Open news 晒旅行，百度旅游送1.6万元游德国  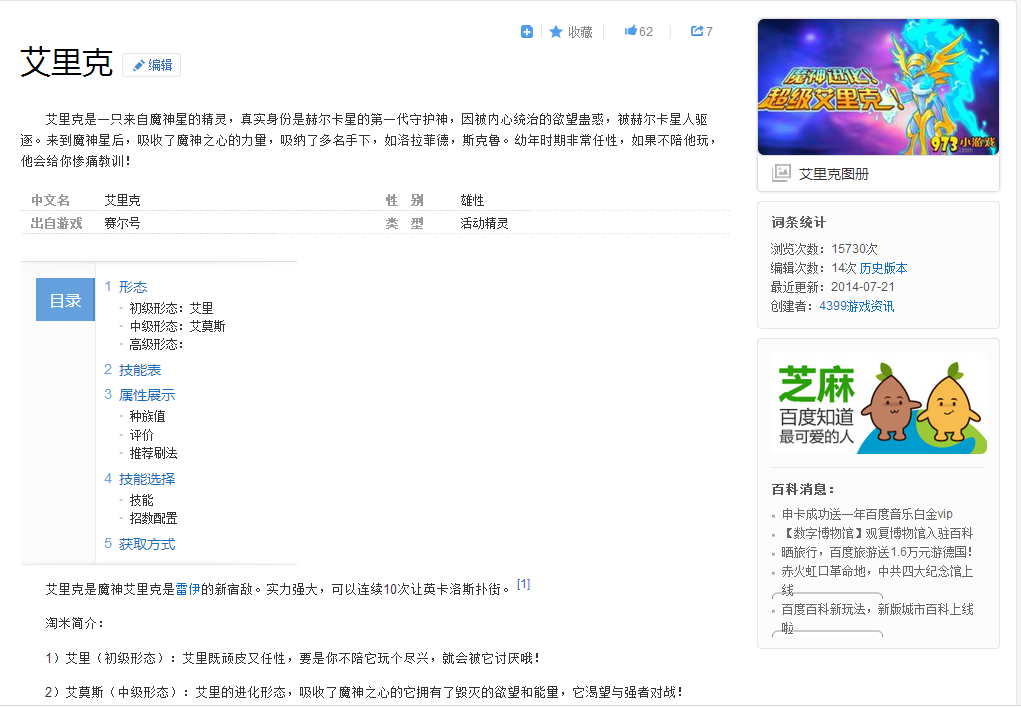click(877, 552)
